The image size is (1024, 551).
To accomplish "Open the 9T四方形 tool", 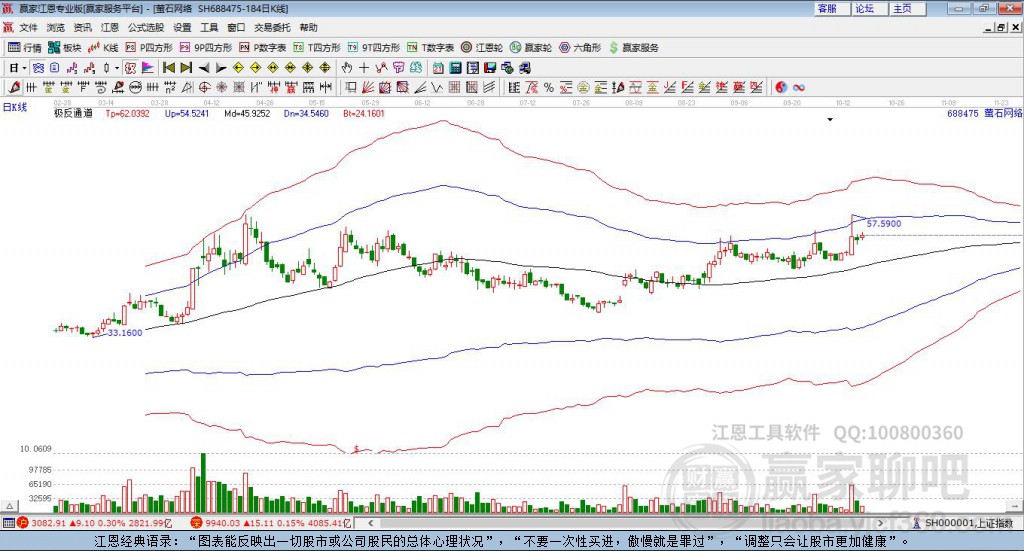I will click(374, 48).
